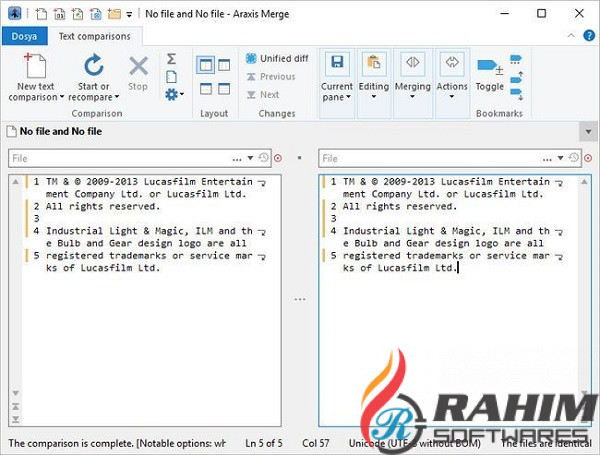
Task: Click 'Ln 5 of 5' in status bar
Action: click(x=264, y=444)
